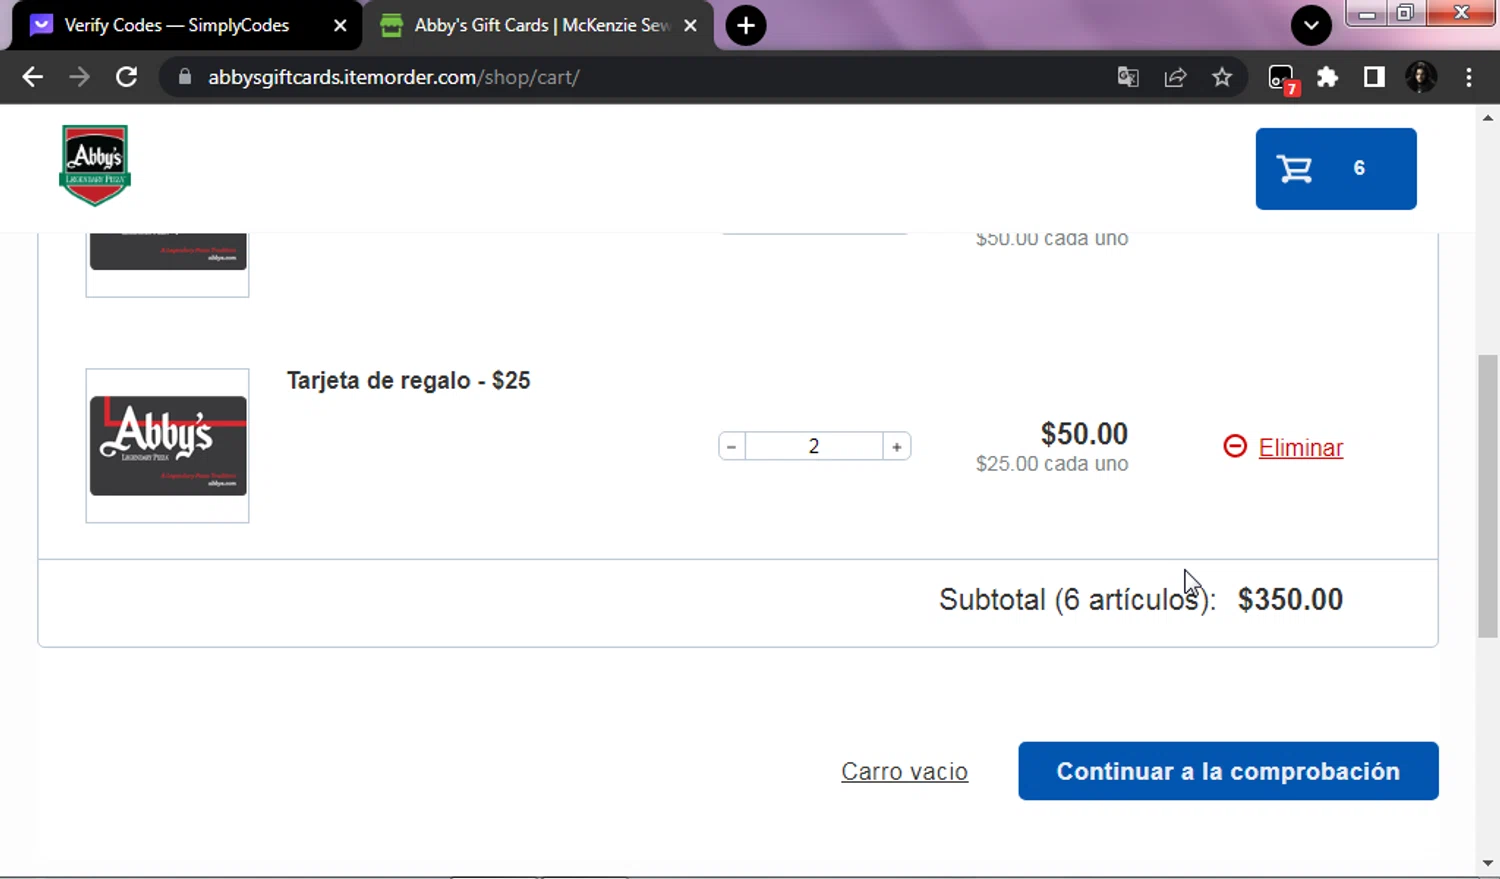The height and width of the screenshot is (879, 1500).
Task: Open the Chrome three-dot menu
Action: (1469, 77)
